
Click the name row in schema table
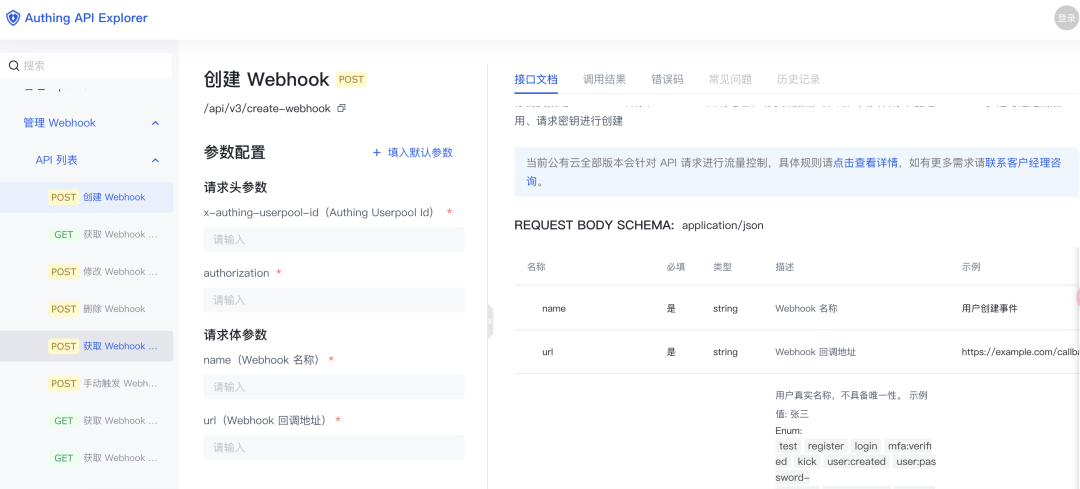pos(796,309)
